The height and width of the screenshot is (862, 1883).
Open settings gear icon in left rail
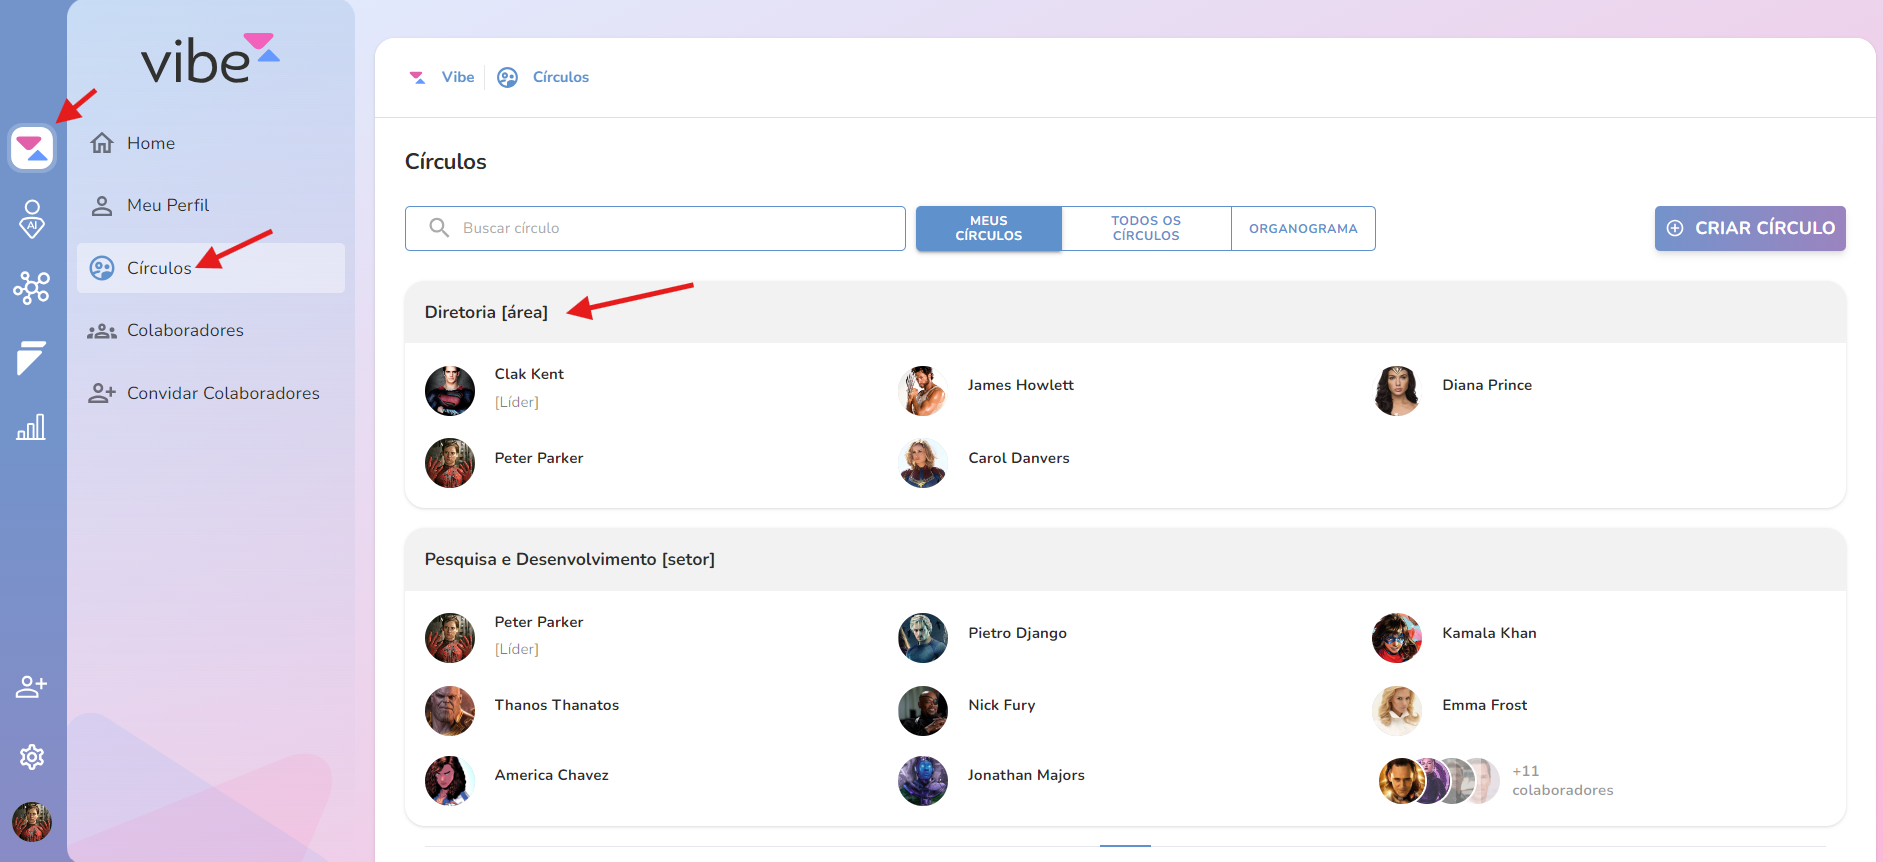[x=32, y=757]
